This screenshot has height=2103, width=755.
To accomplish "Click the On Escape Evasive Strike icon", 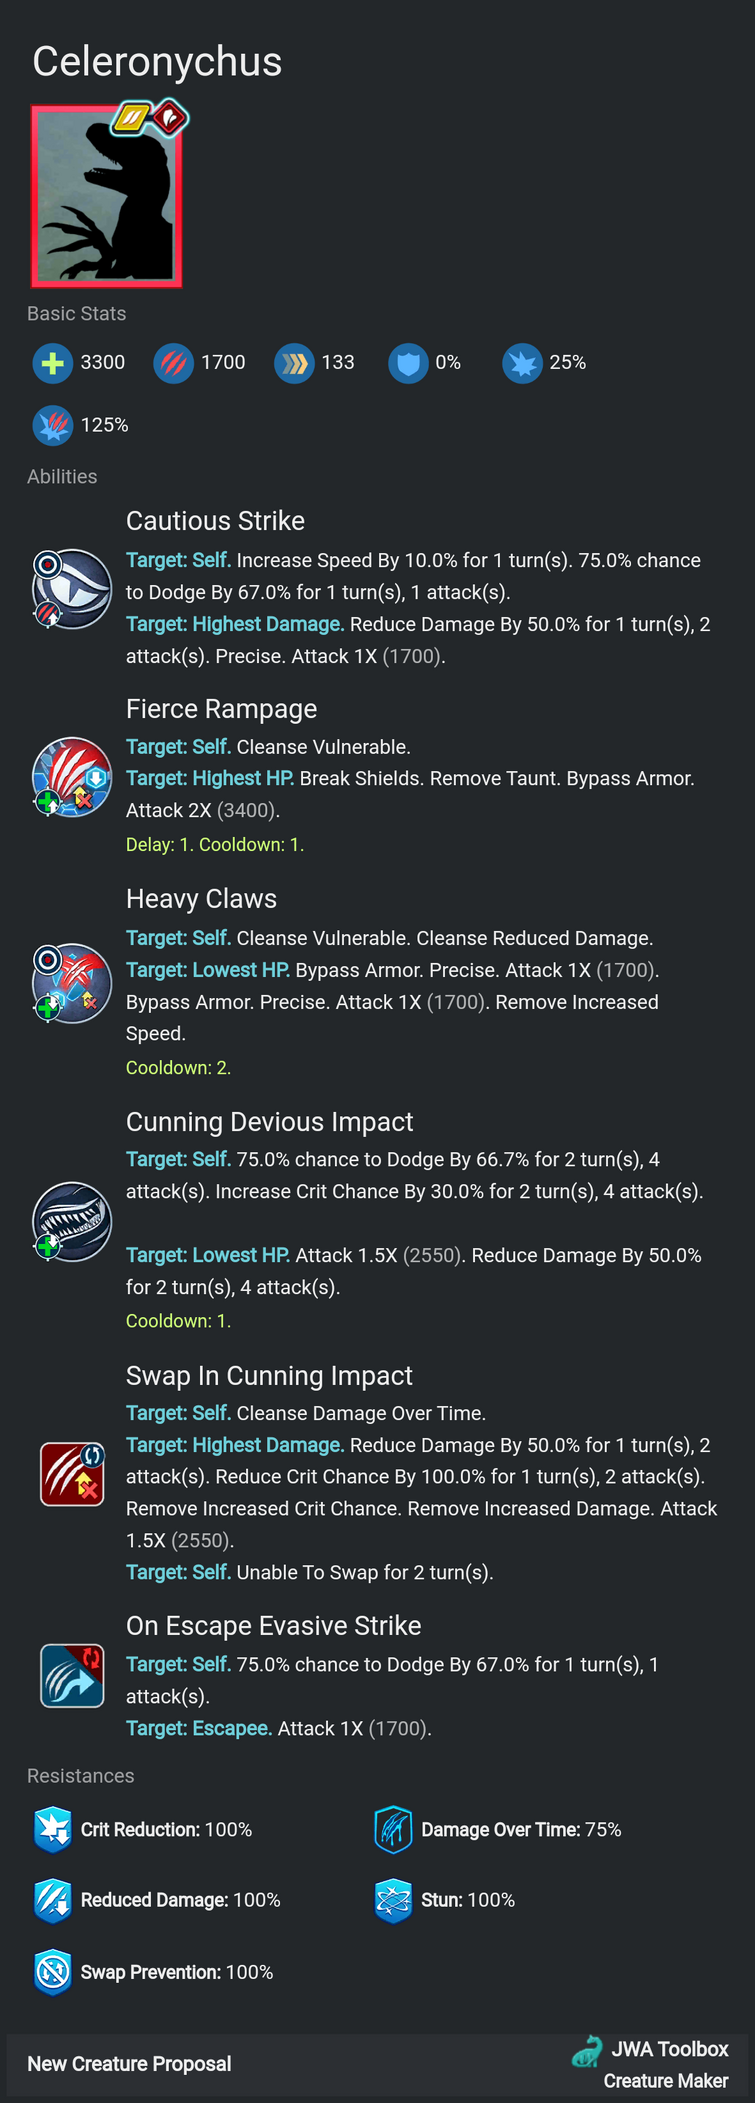I will (72, 1675).
